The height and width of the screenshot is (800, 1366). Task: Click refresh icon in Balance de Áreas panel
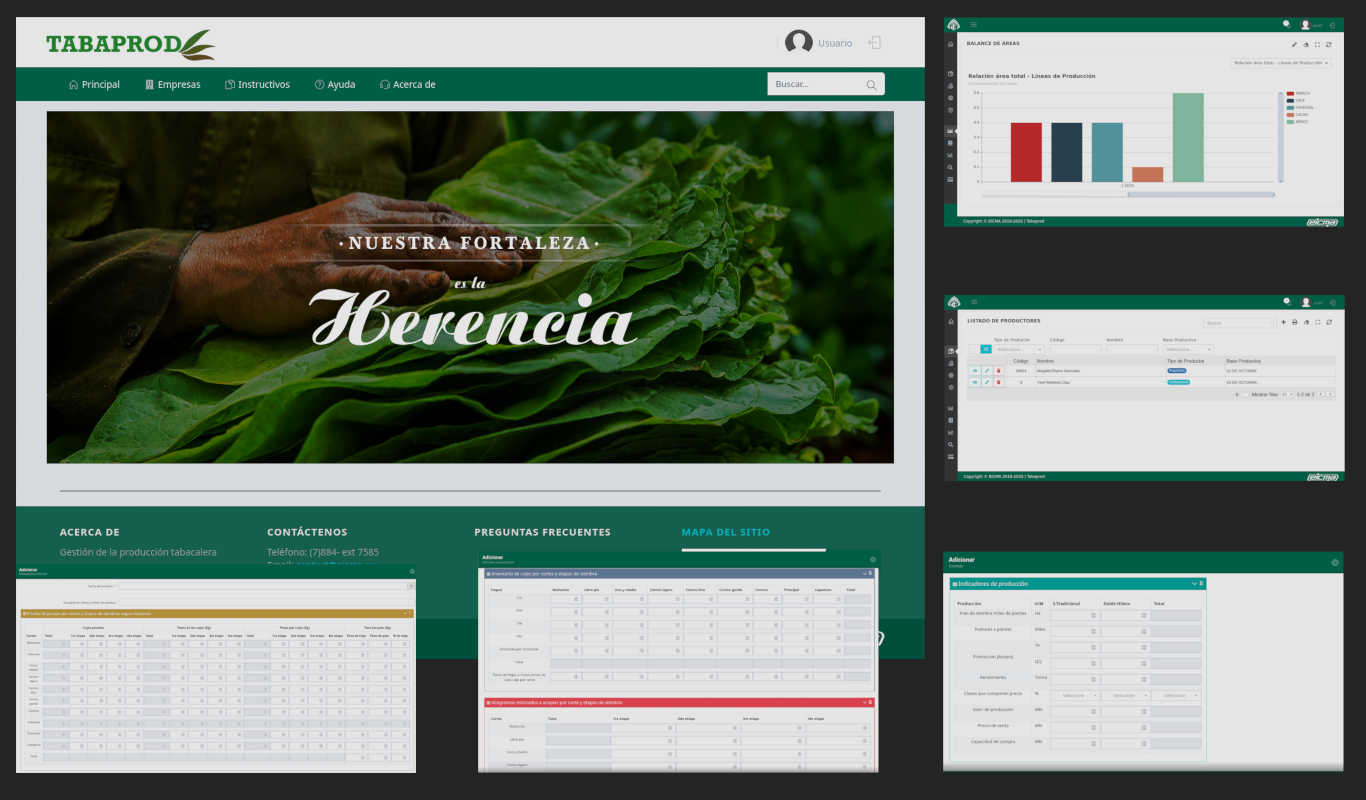click(1328, 44)
